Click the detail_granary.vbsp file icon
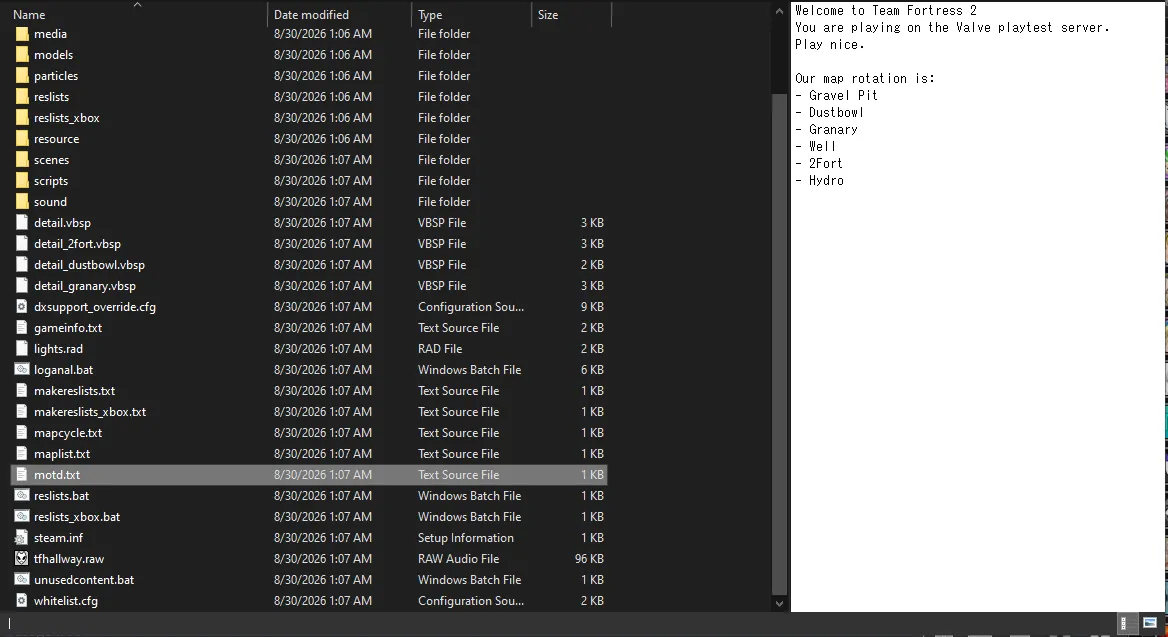Viewport: 1168px width, 637px height. click(x=22, y=285)
